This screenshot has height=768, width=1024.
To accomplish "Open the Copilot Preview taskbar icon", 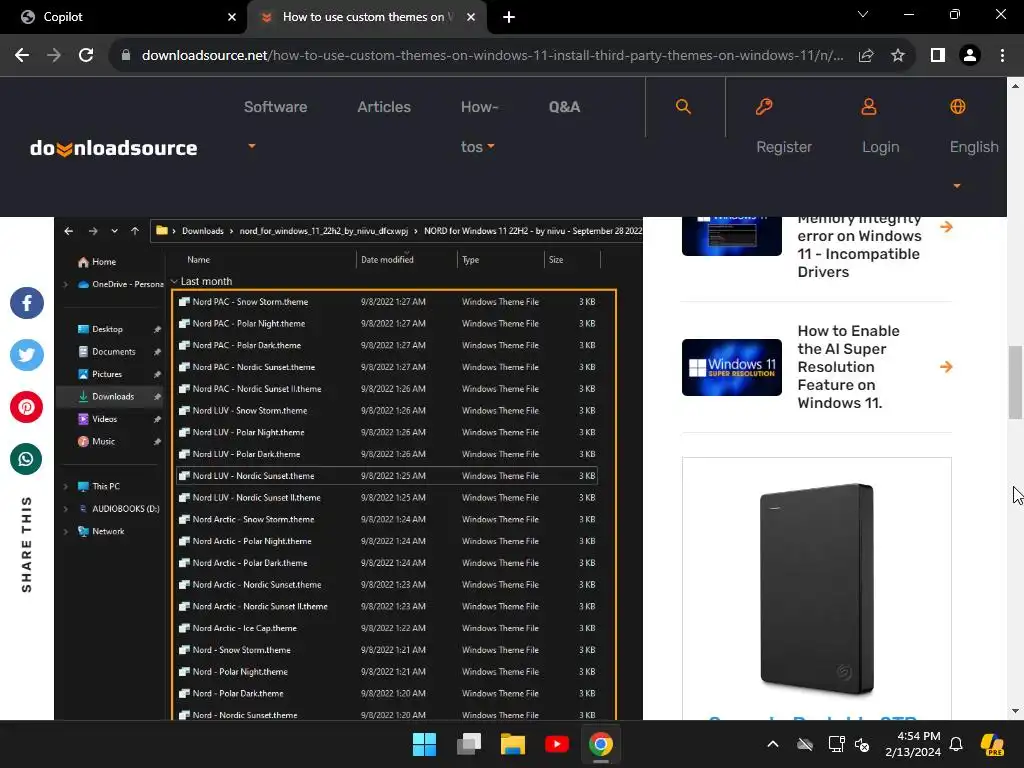I will tap(993, 744).
